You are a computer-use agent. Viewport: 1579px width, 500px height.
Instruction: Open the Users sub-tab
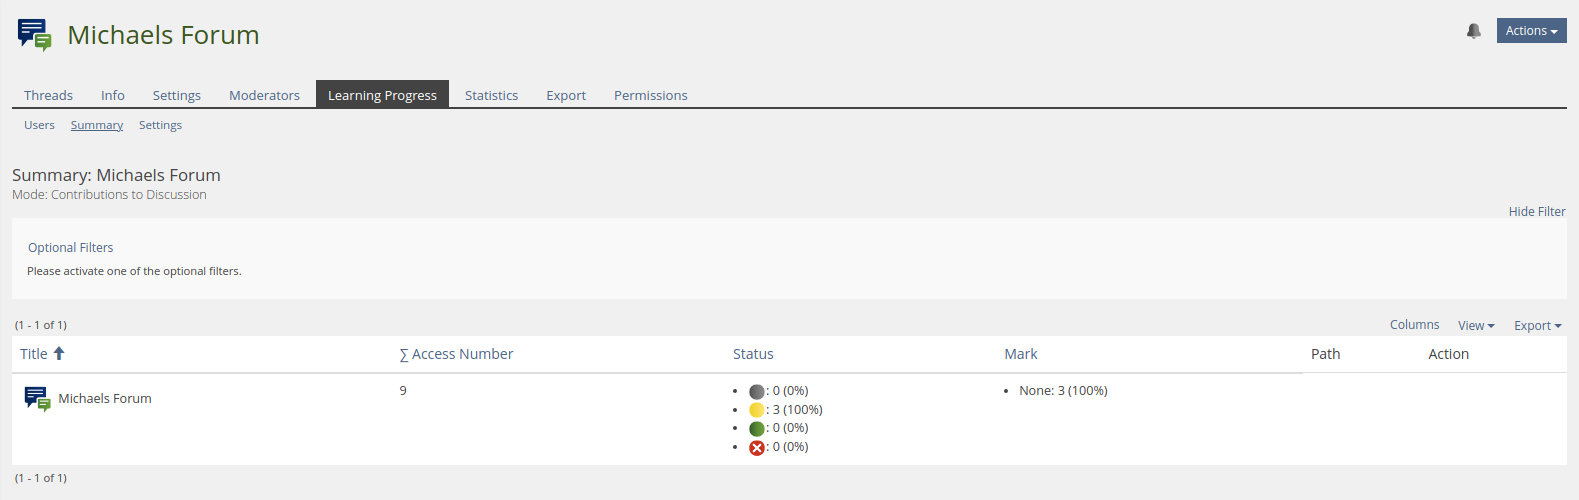pyautogui.click(x=39, y=125)
